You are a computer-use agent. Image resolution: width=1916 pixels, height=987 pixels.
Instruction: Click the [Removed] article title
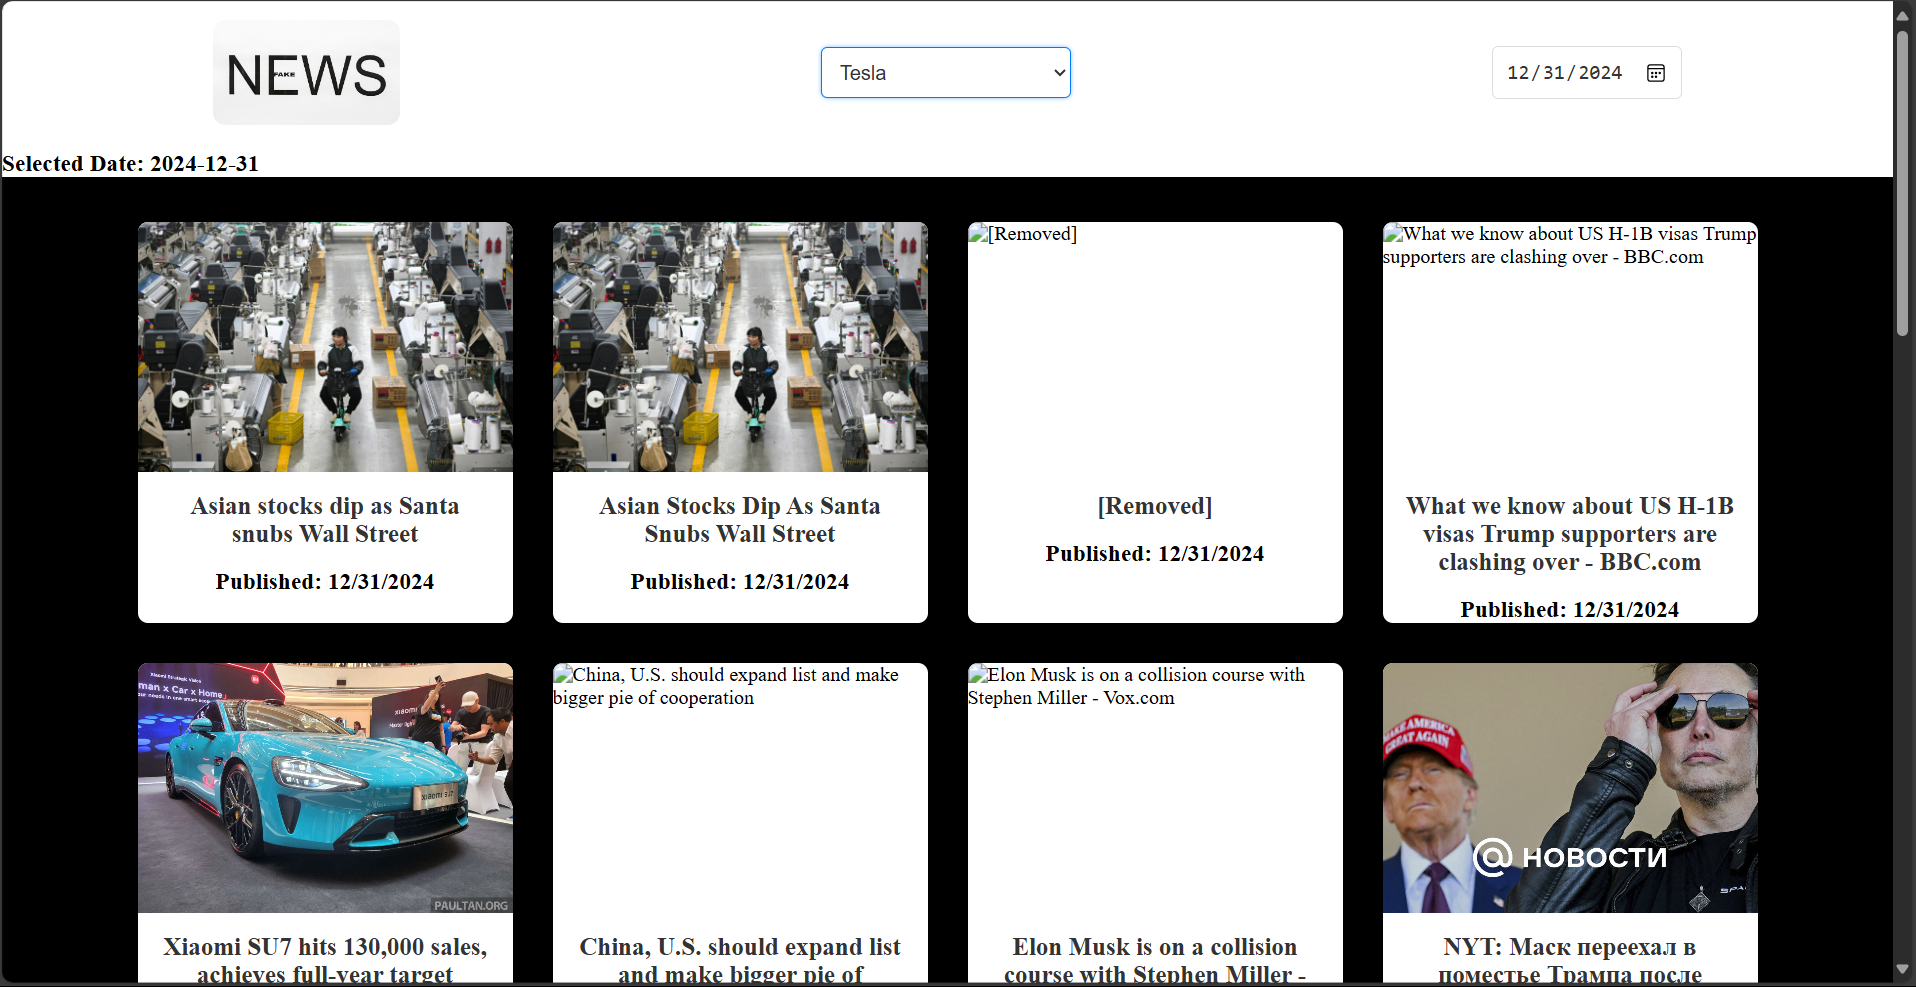click(x=1155, y=506)
